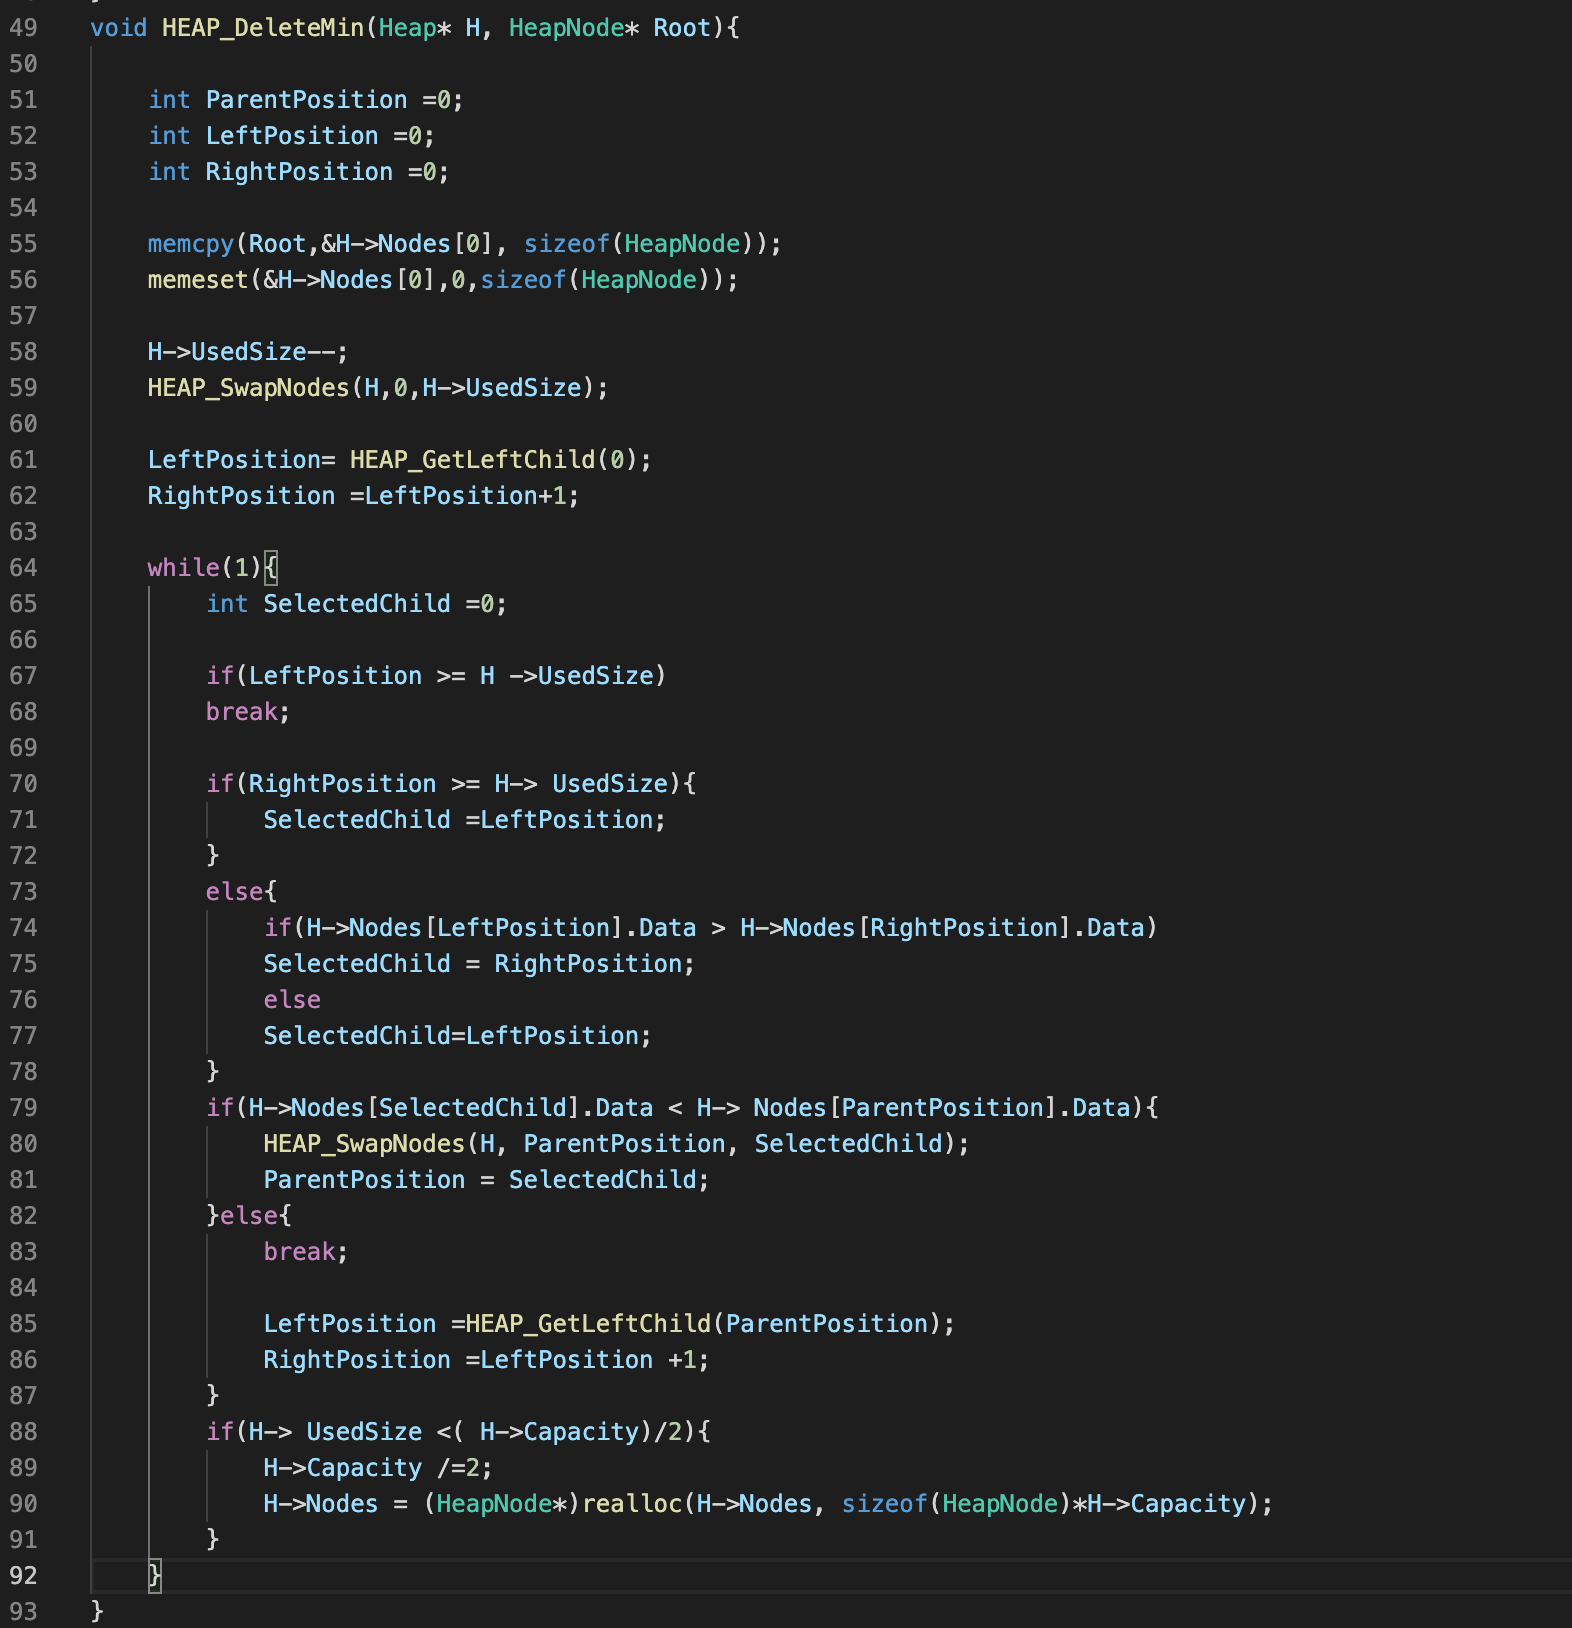Click Nodes[RightPosition].Data on line 74
The height and width of the screenshot is (1628, 1572).
(x=963, y=928)
